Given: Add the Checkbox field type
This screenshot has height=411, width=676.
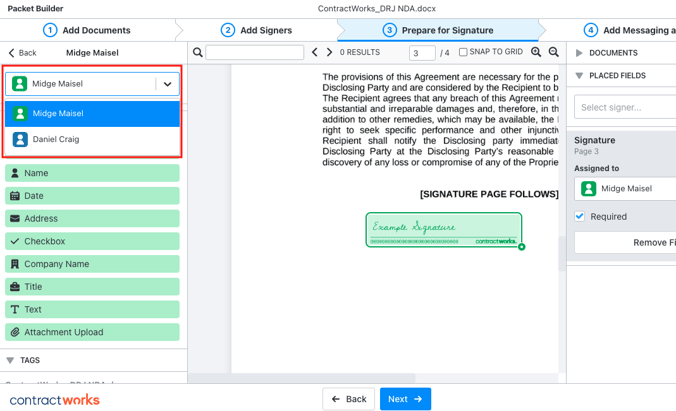Looking at the screenshot, I should (92, 241).
